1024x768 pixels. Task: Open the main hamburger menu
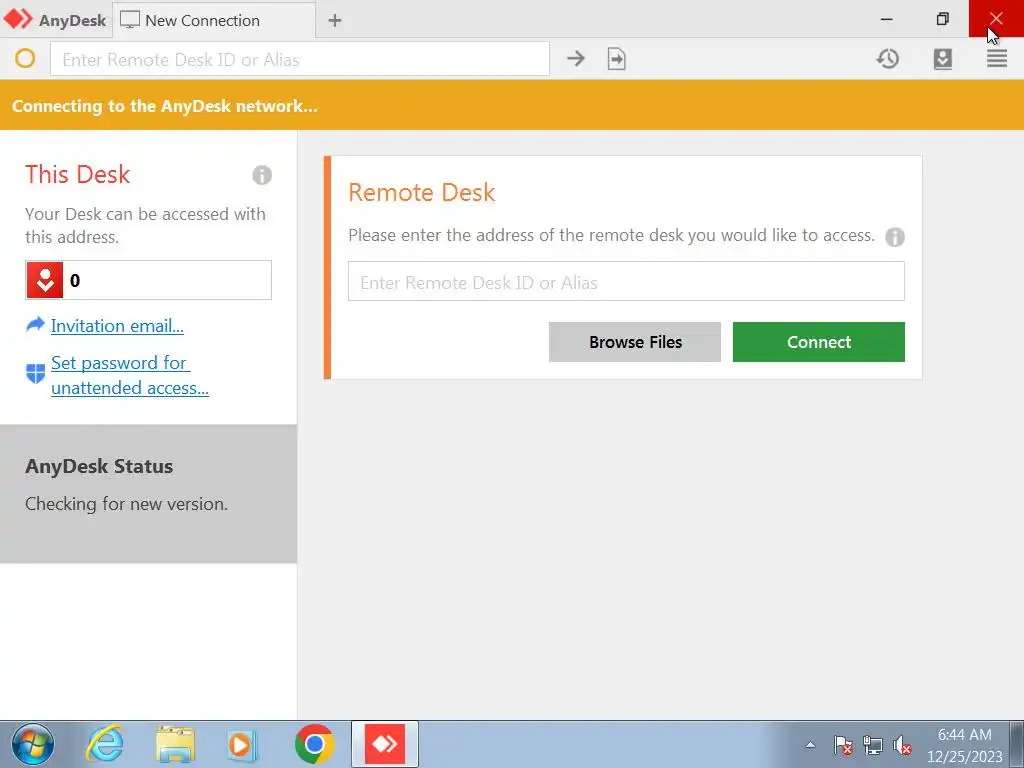click(x=997, y=59)
